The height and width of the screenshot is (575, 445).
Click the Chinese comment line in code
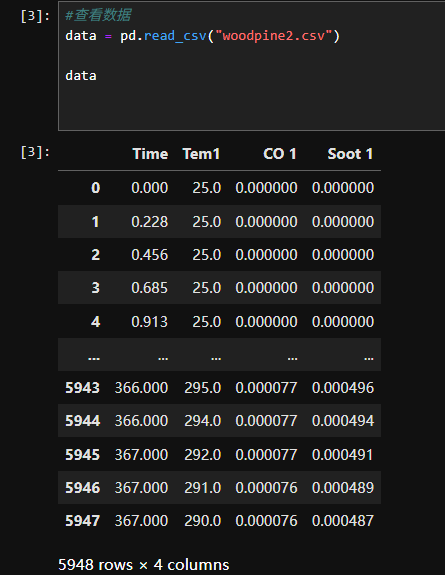pyautogui.click(x=98, y=15)
